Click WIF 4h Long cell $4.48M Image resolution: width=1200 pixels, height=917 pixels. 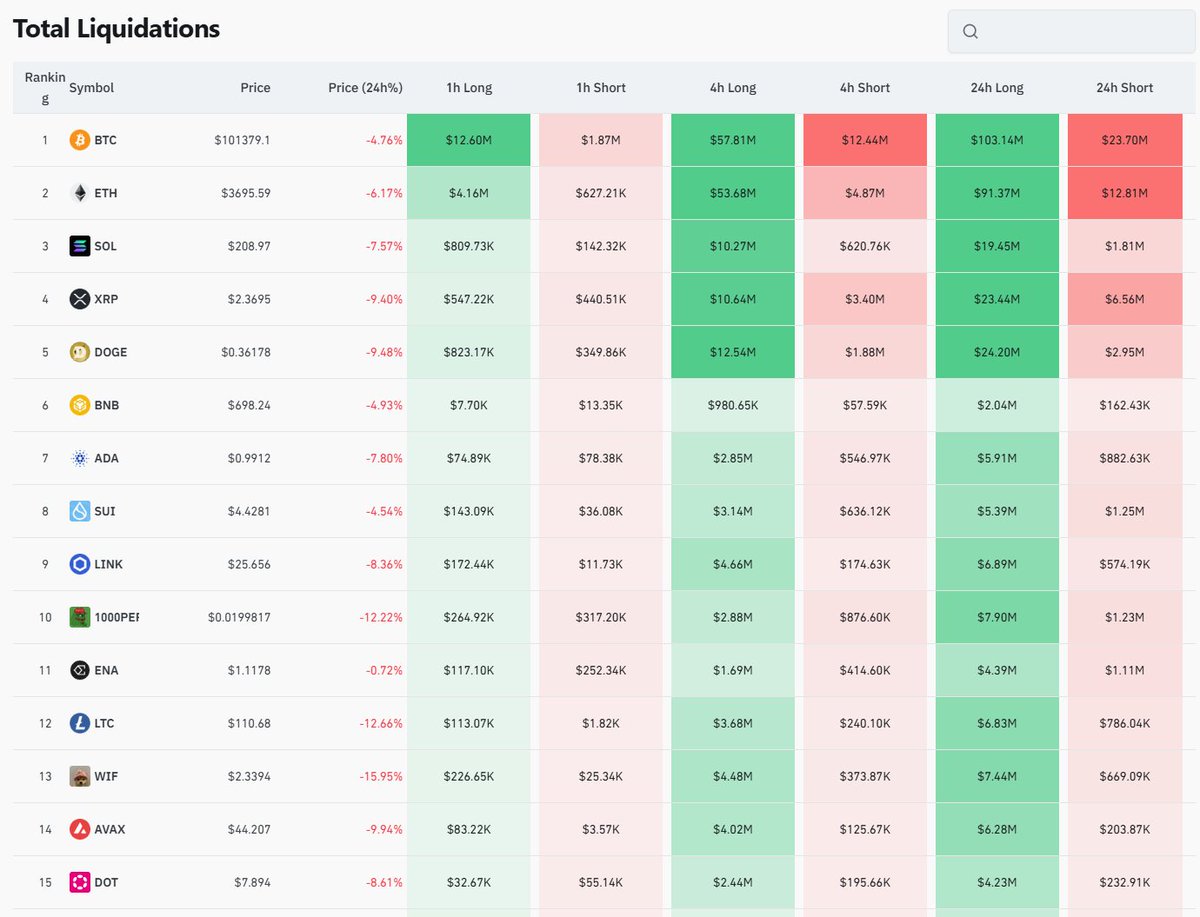tap(733, 776)
